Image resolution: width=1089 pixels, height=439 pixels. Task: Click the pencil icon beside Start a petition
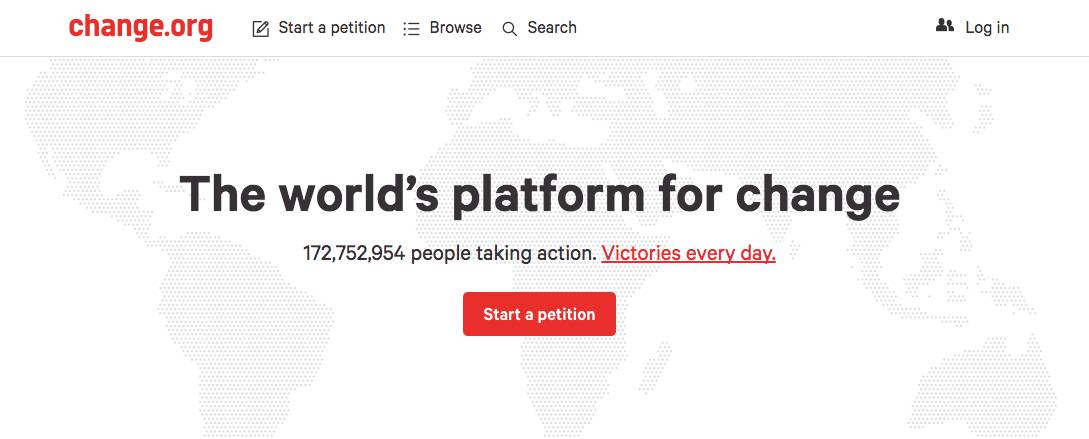tap(260, 28)
